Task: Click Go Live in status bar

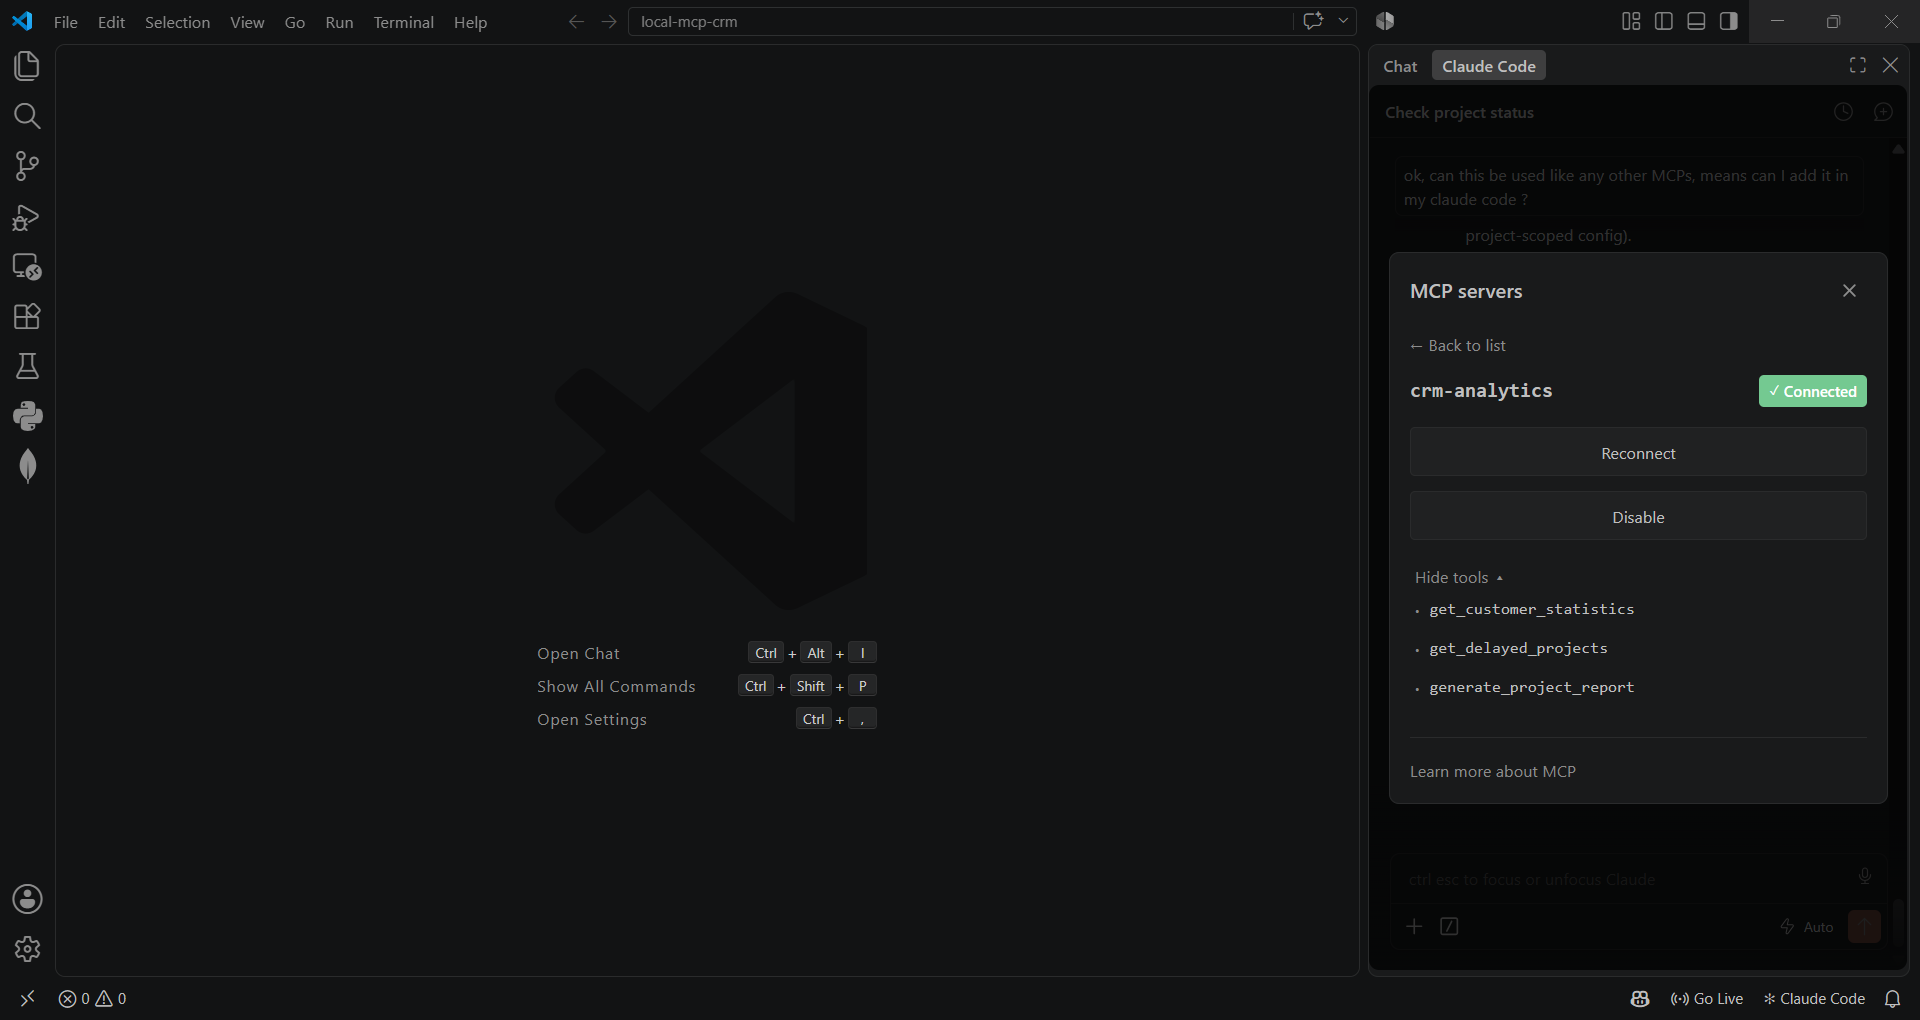Action: [x=1707, y=998]
